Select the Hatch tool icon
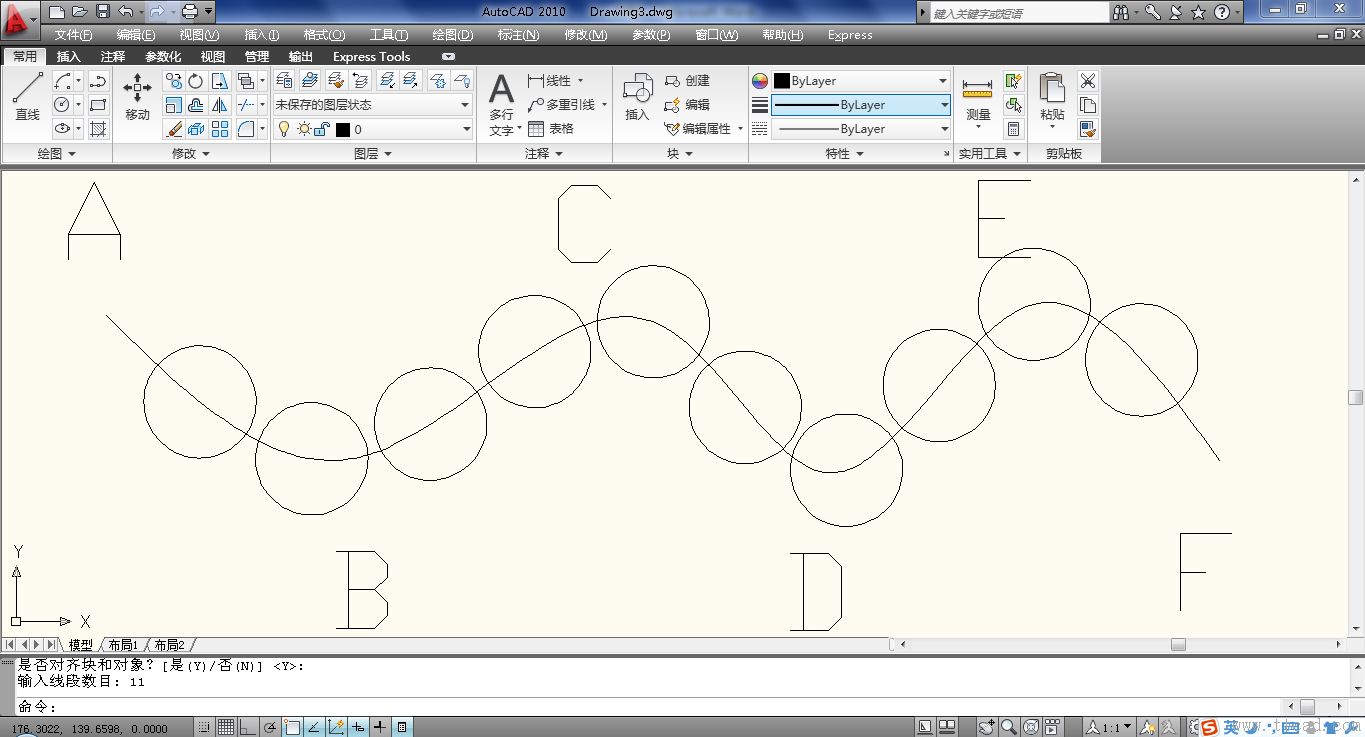 pyautogui.click(x=98, y=128)
